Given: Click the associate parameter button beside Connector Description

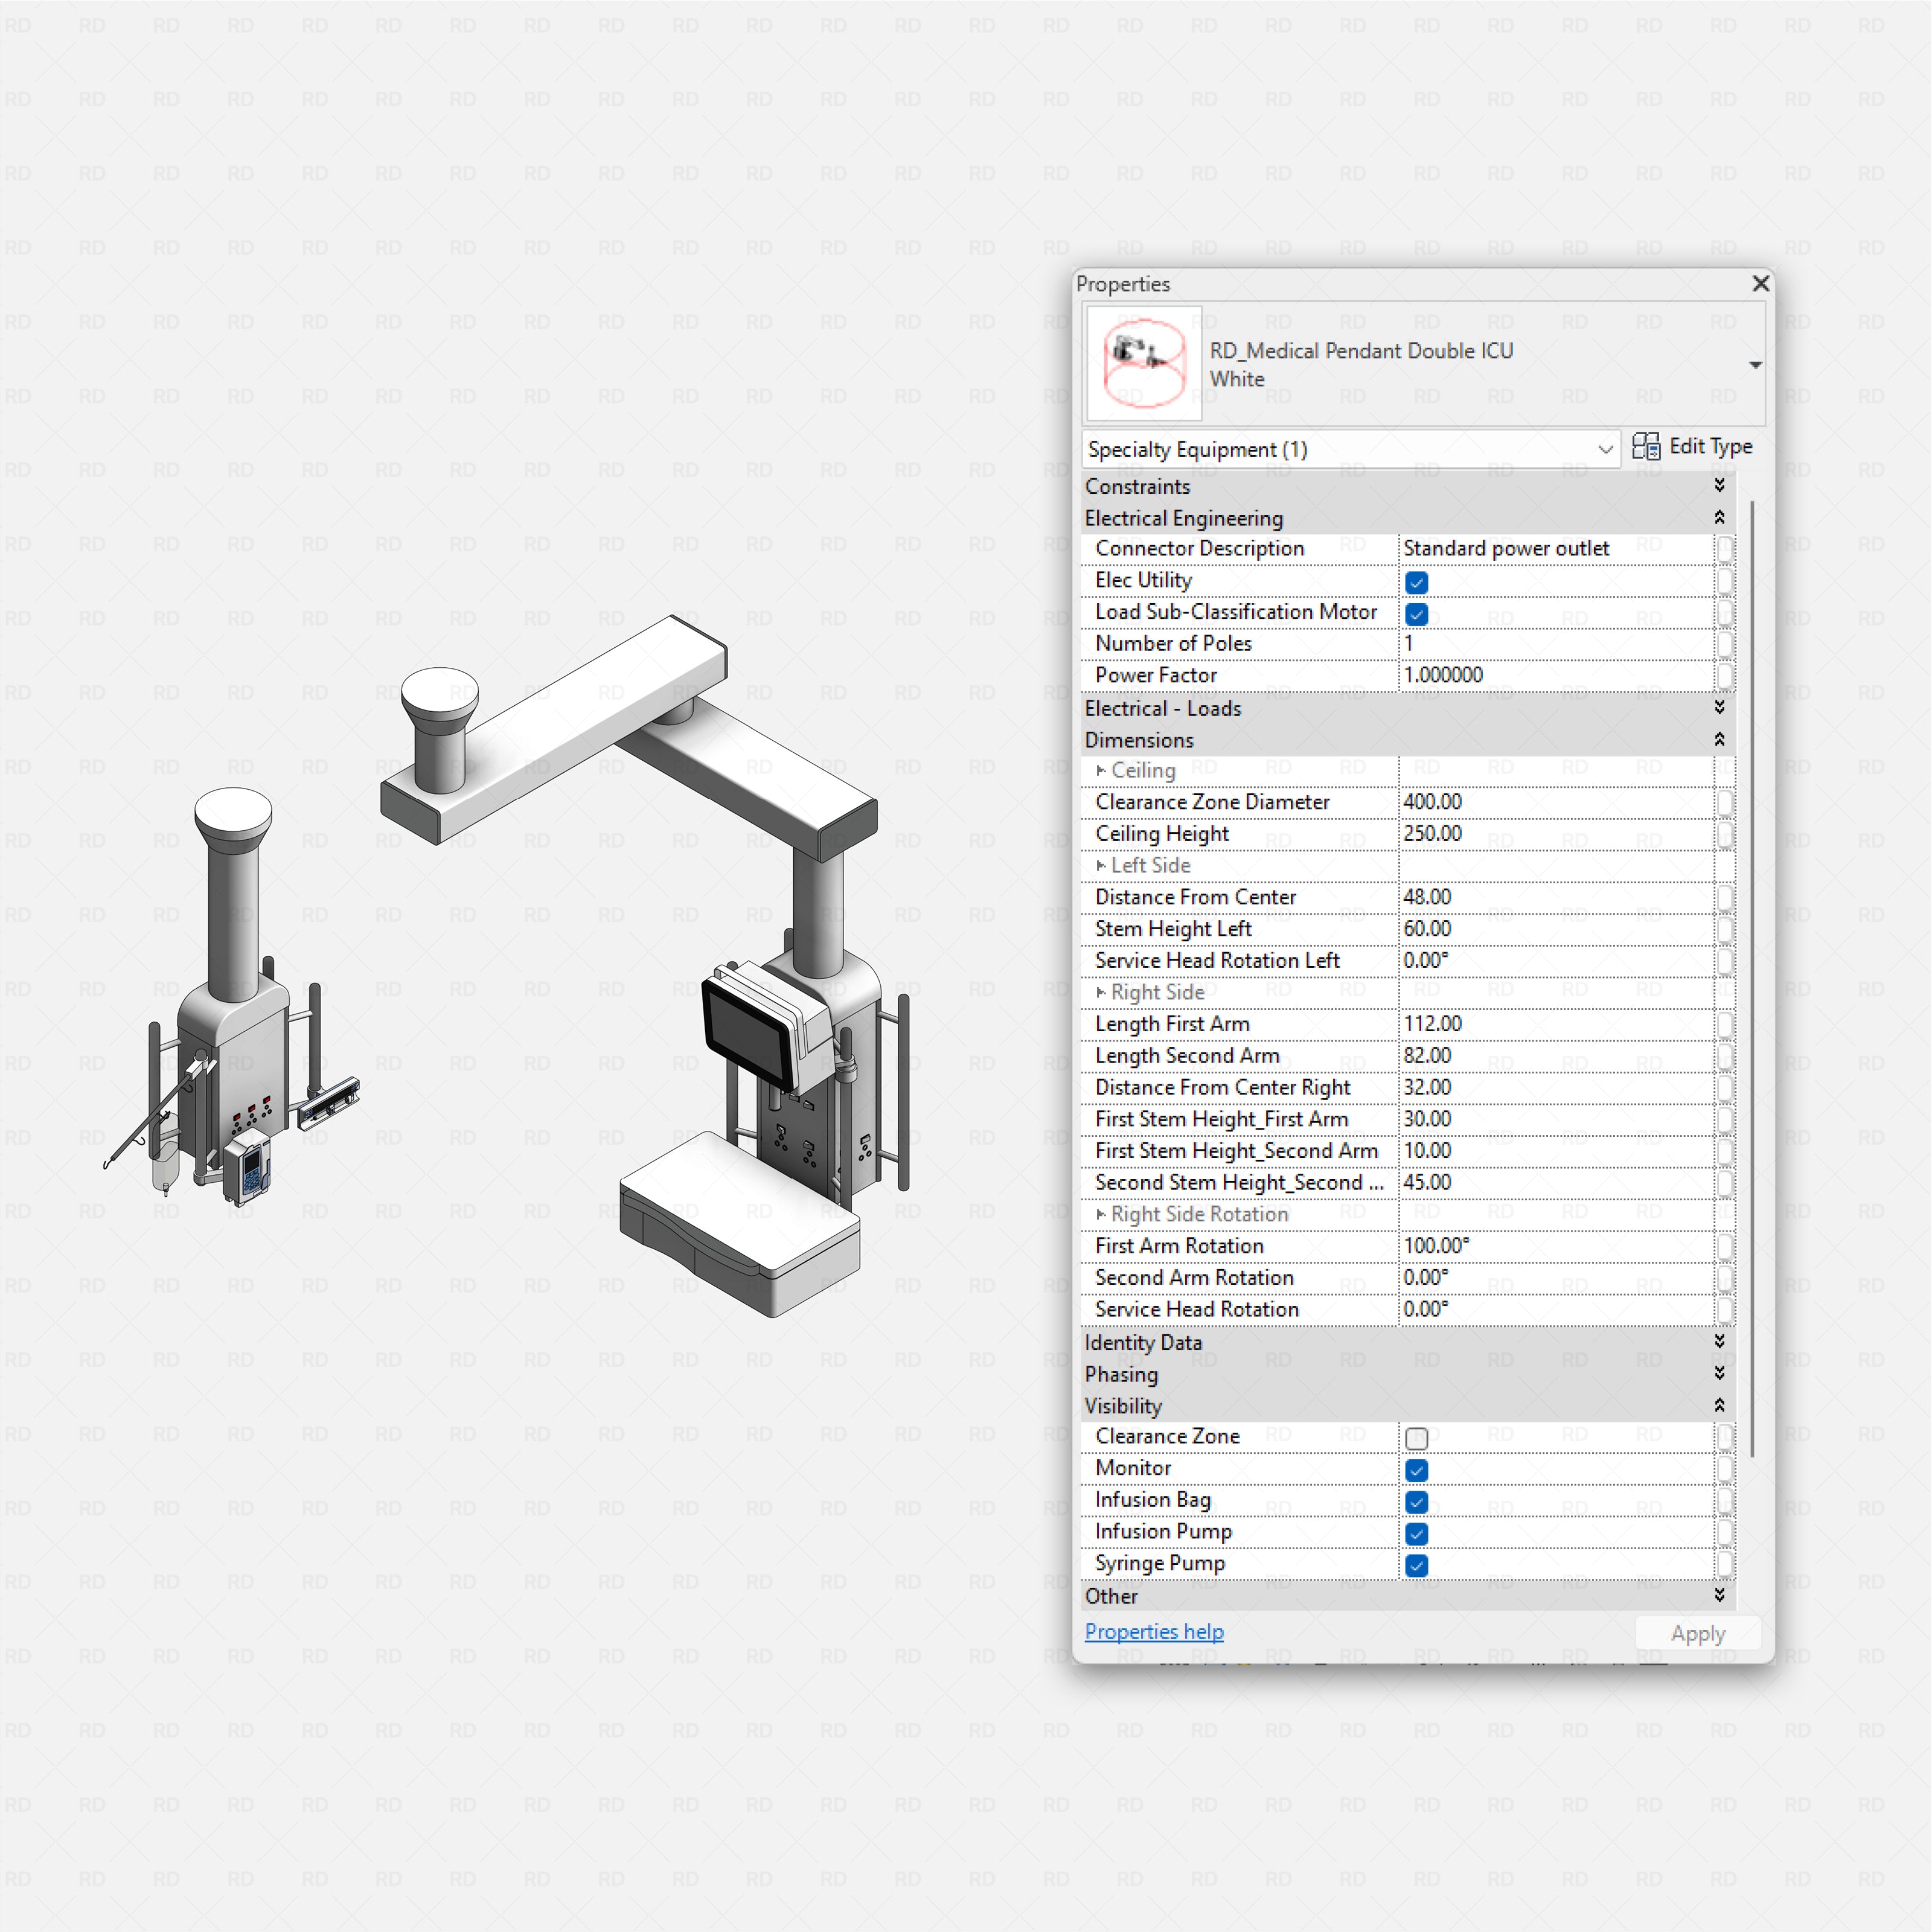Looking at the screenshot, I should pos(1725,548).
